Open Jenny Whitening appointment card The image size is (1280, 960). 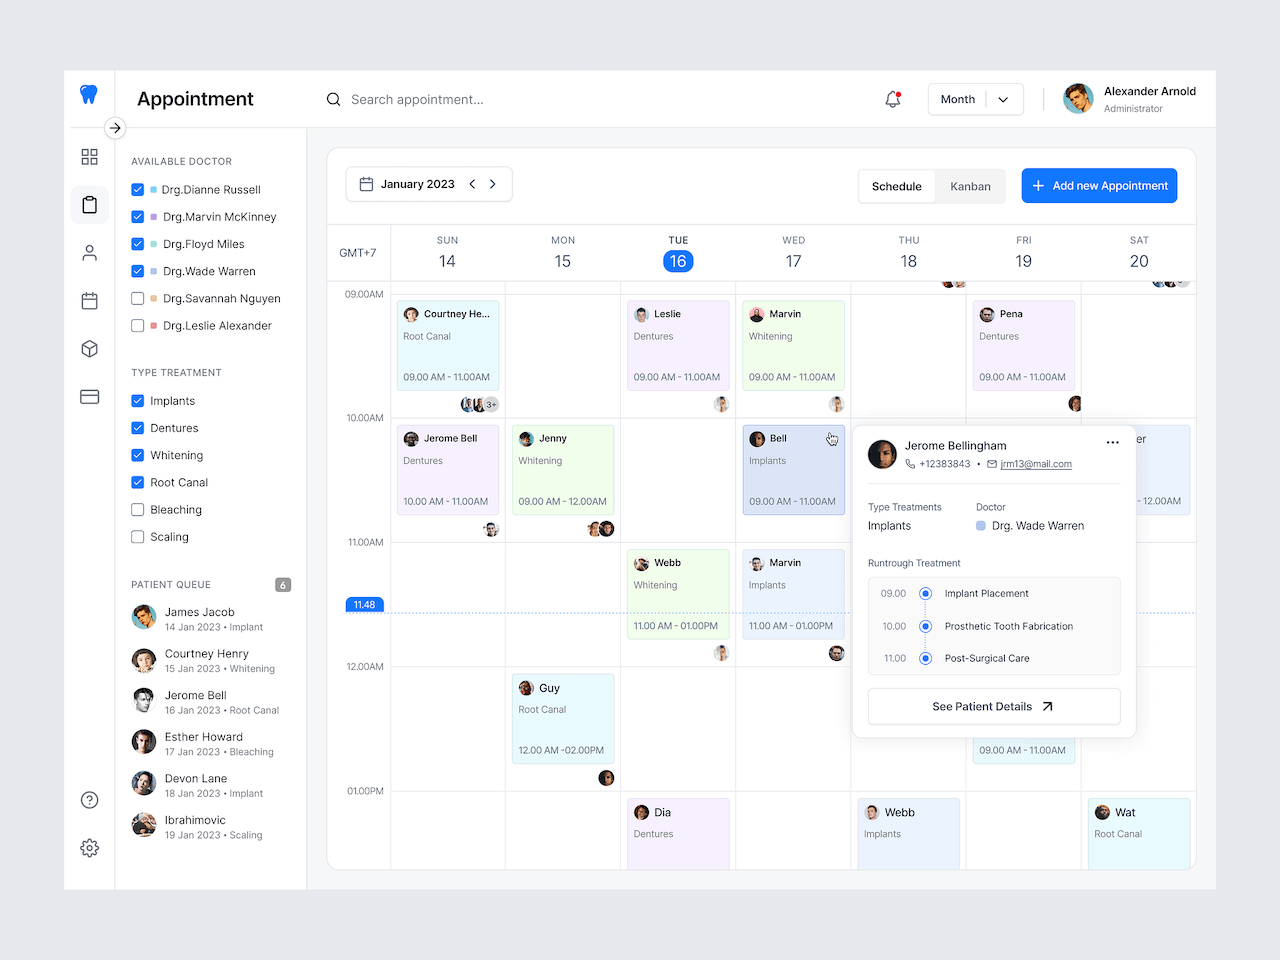563,470
